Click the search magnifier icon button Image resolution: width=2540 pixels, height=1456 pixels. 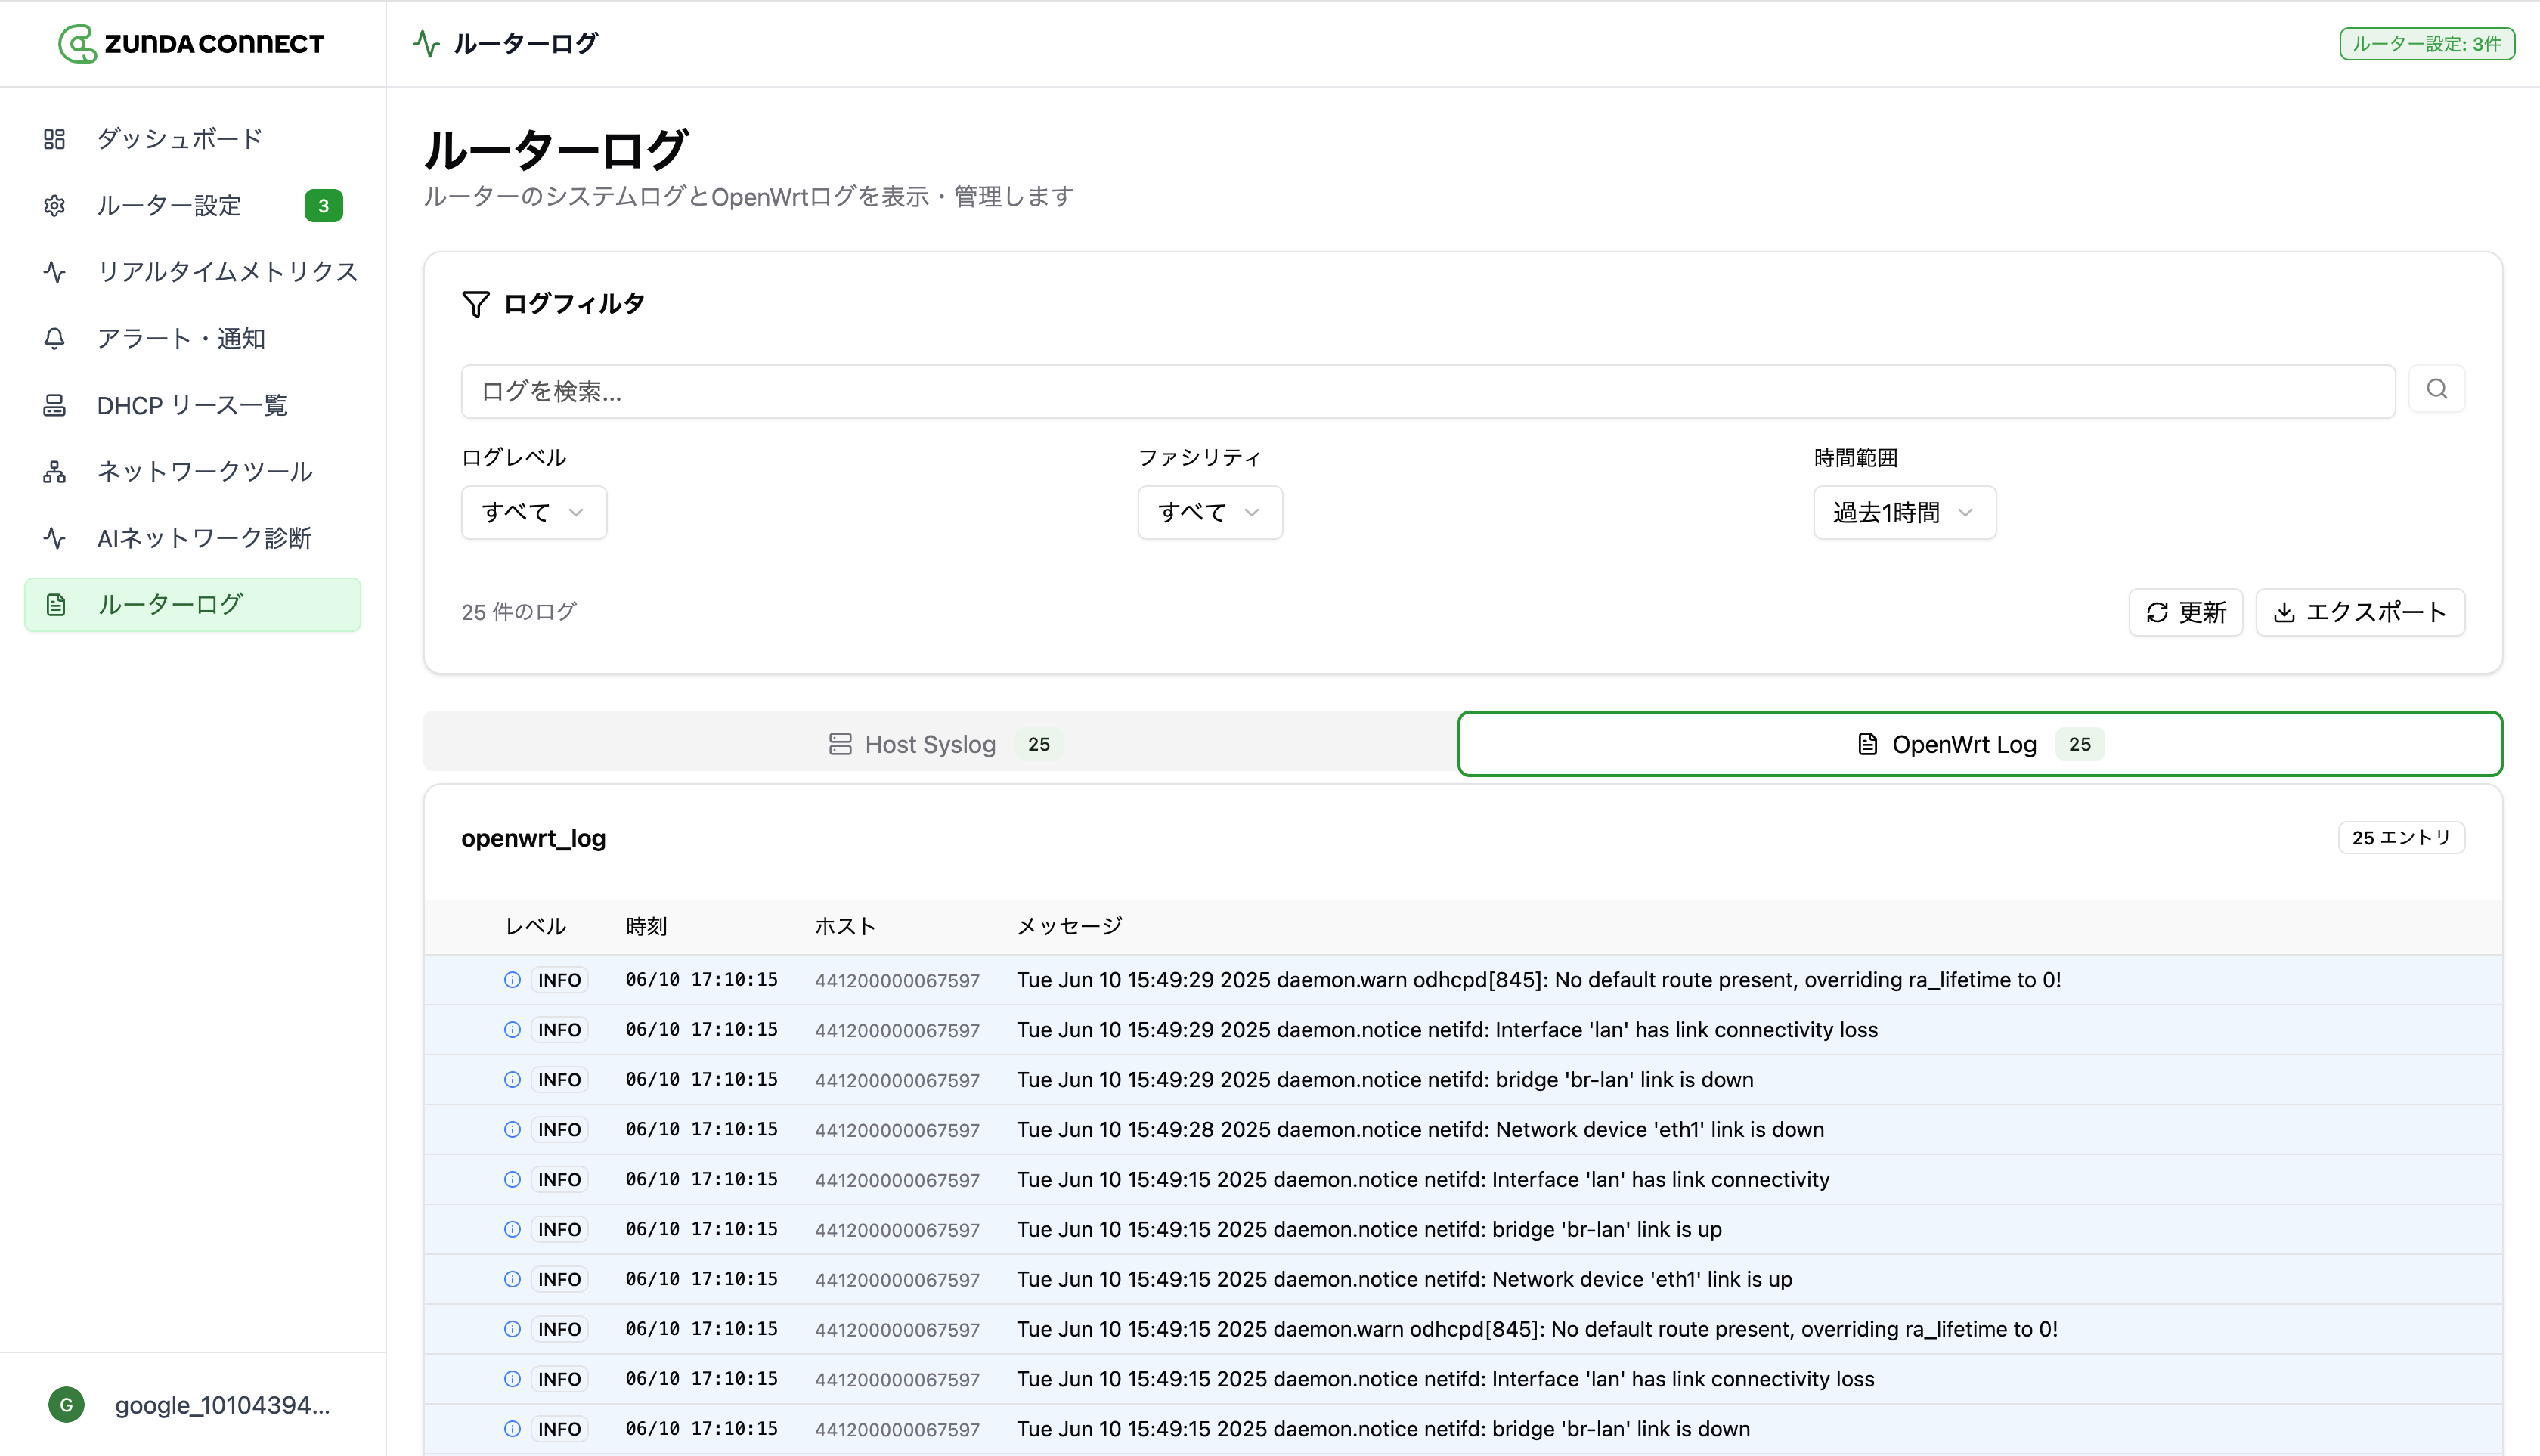tap(2436, 390)
